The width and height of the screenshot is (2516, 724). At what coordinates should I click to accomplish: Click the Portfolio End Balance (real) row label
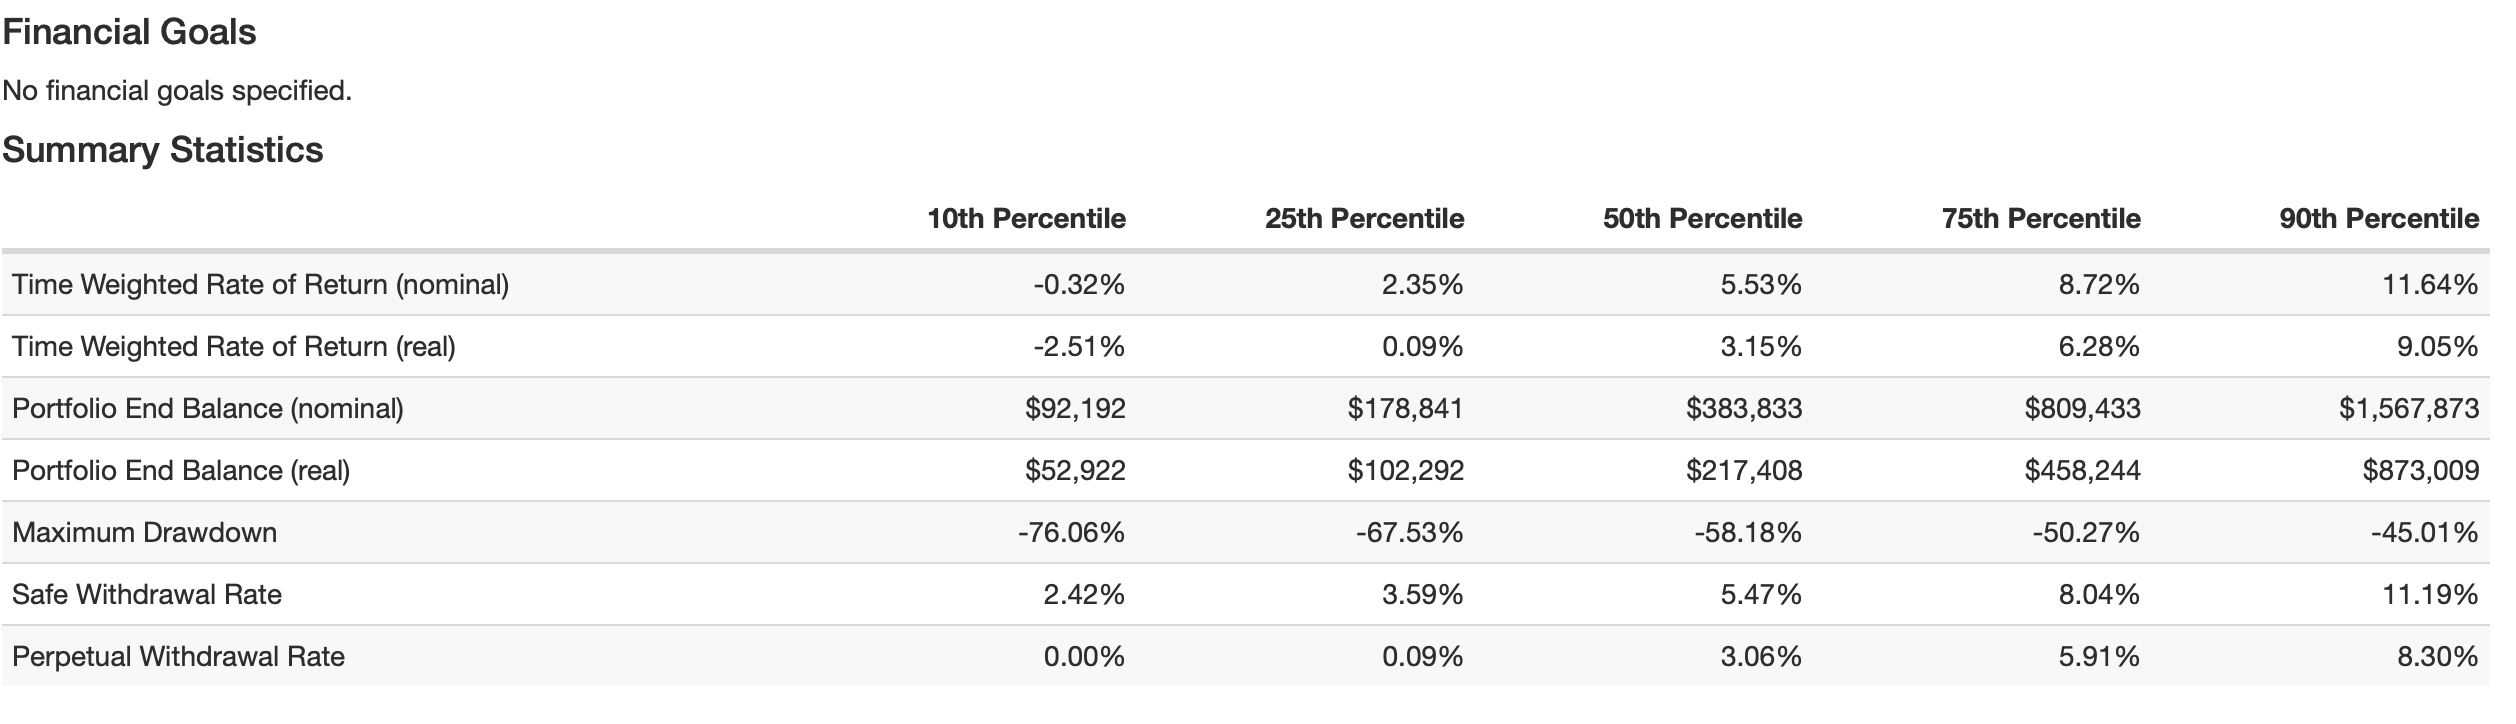[181, 471]
